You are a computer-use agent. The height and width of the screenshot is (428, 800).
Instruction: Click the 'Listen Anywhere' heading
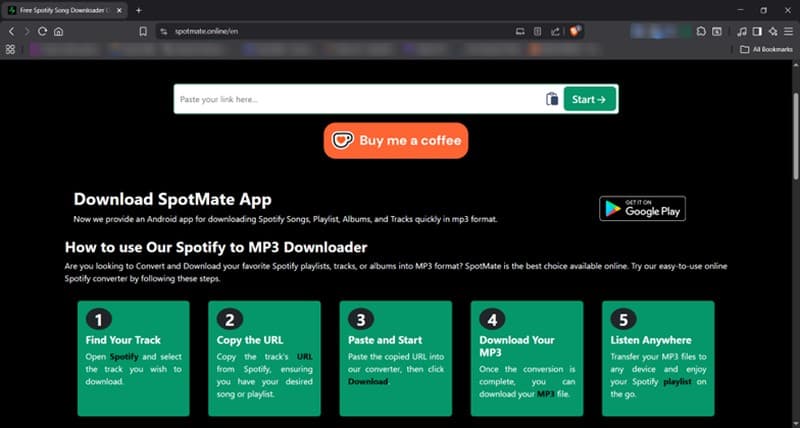pos(651,340)
